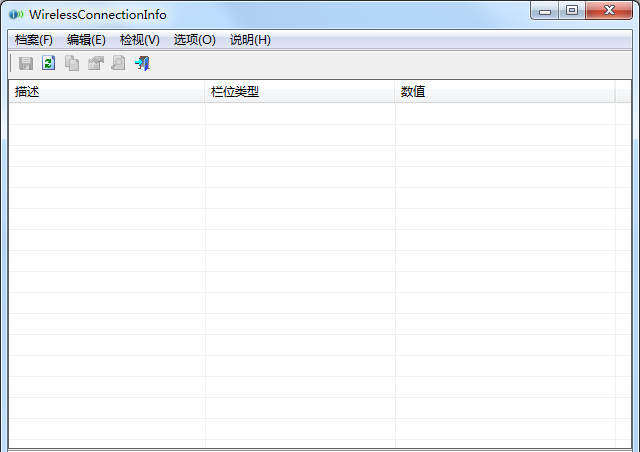Click the Copy selected items icon
This screenshot has width=640, height=452.
tap(72, 63)
